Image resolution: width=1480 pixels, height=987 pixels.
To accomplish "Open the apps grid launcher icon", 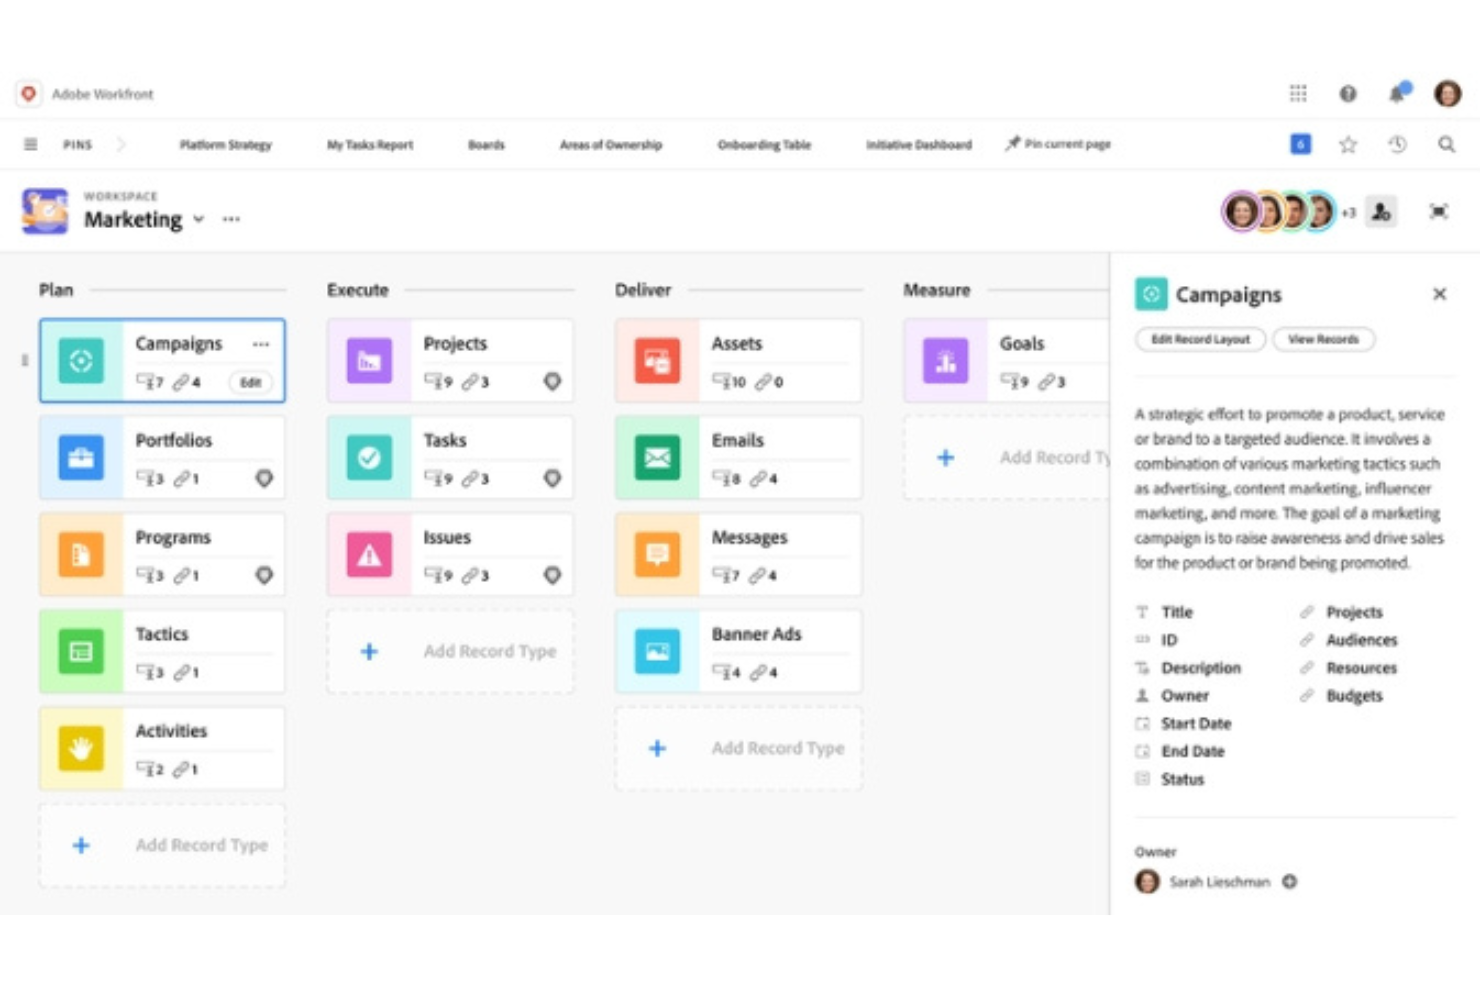I will [x=1298, y=93].
